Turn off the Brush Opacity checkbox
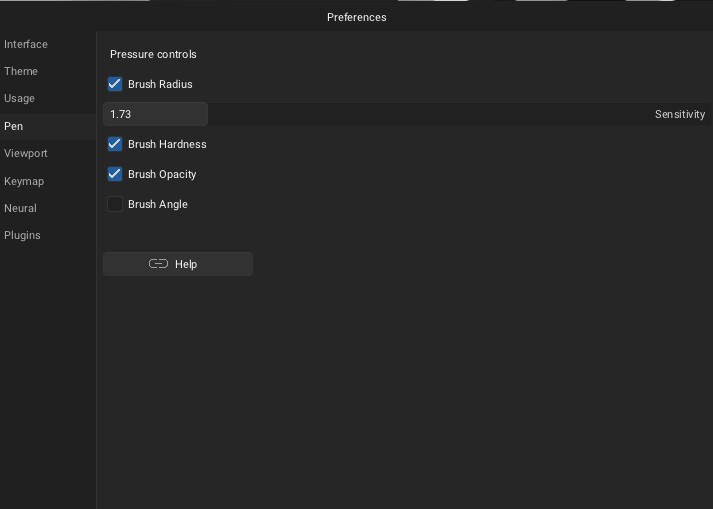The height and width of the screenshot is (509, 713). coord(115,174)
